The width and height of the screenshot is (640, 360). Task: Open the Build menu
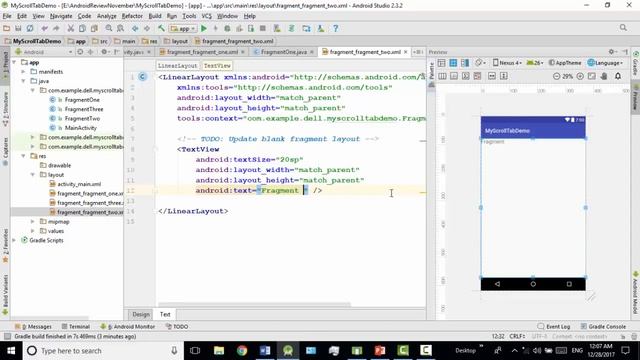(x=155, y=16)
